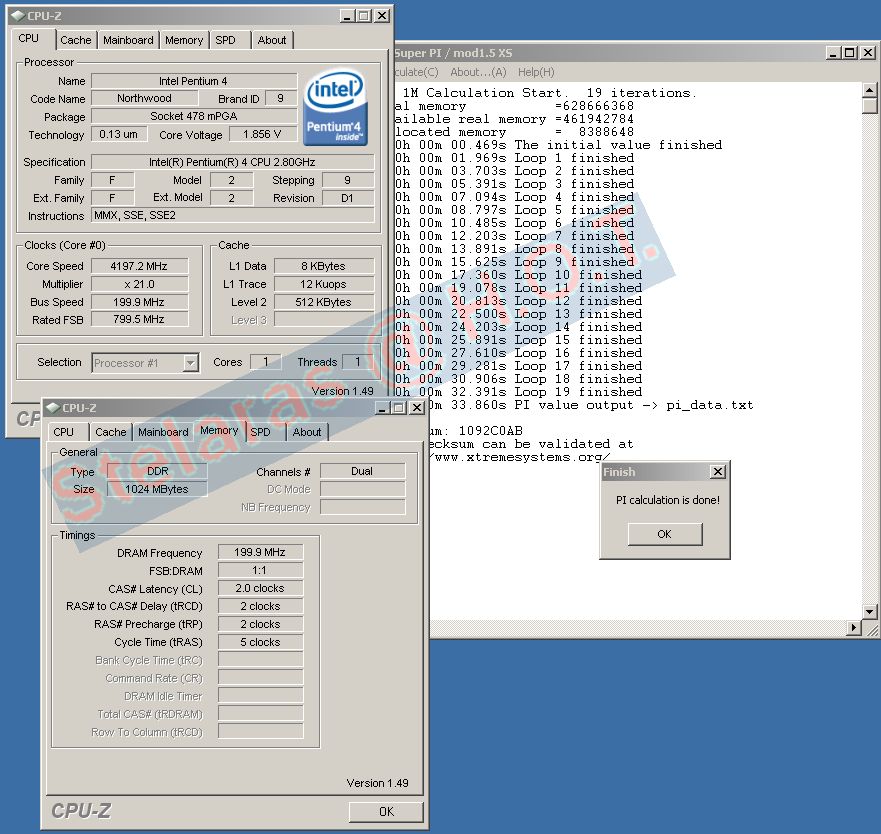This screenshot has height=834, width=881.
Task: Open Memory tab in back CPU-Z window
Action: click(184, 40)
